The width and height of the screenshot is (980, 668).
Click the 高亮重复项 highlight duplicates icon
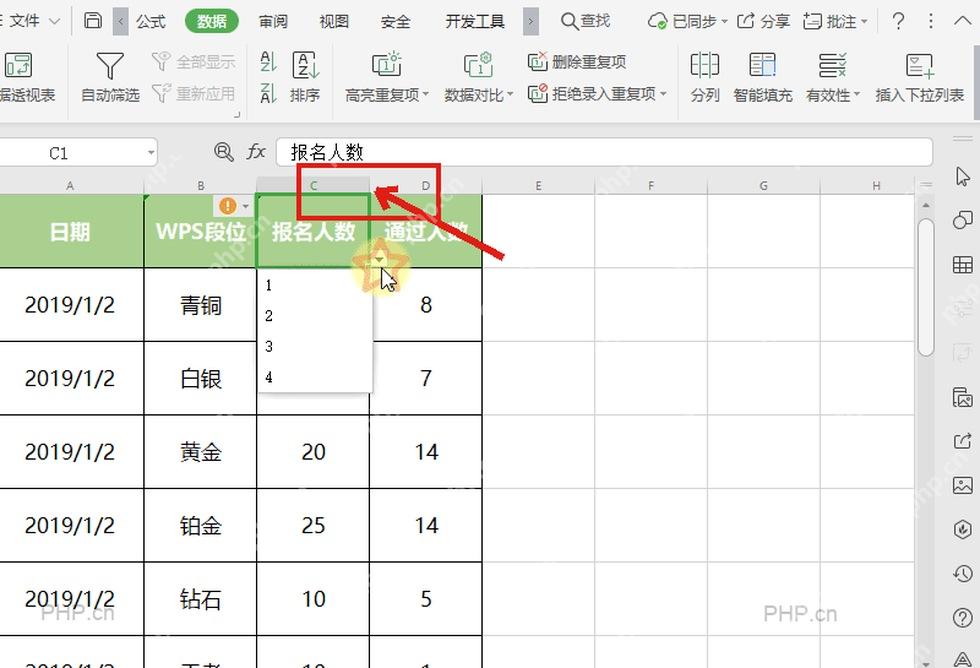pos(386,65)
